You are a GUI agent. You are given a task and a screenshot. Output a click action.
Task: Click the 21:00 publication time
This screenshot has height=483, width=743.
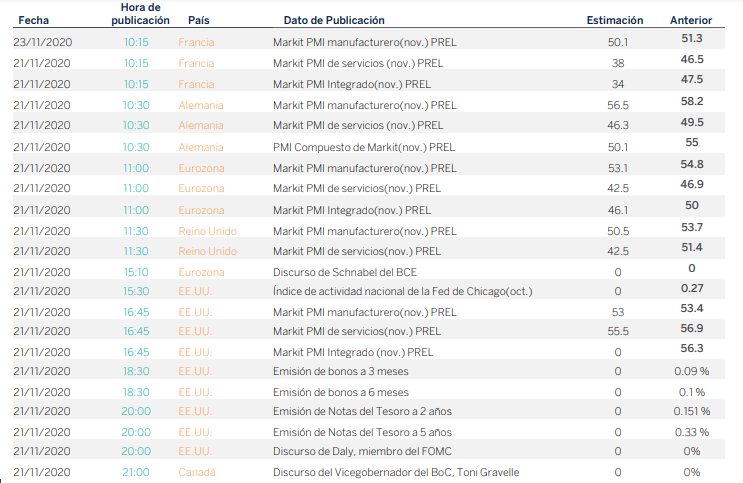coord(137,472)
